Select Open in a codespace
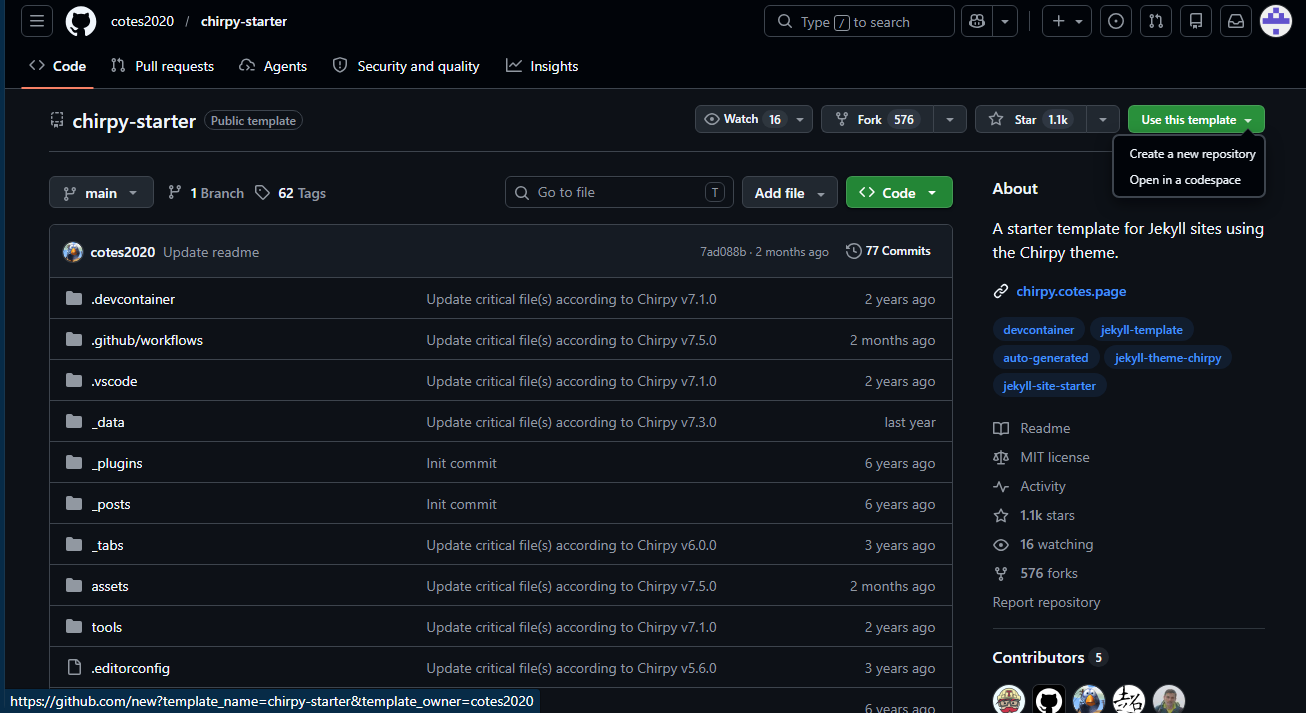This screenshot has width=1306, height=713. pos(1185,180)
